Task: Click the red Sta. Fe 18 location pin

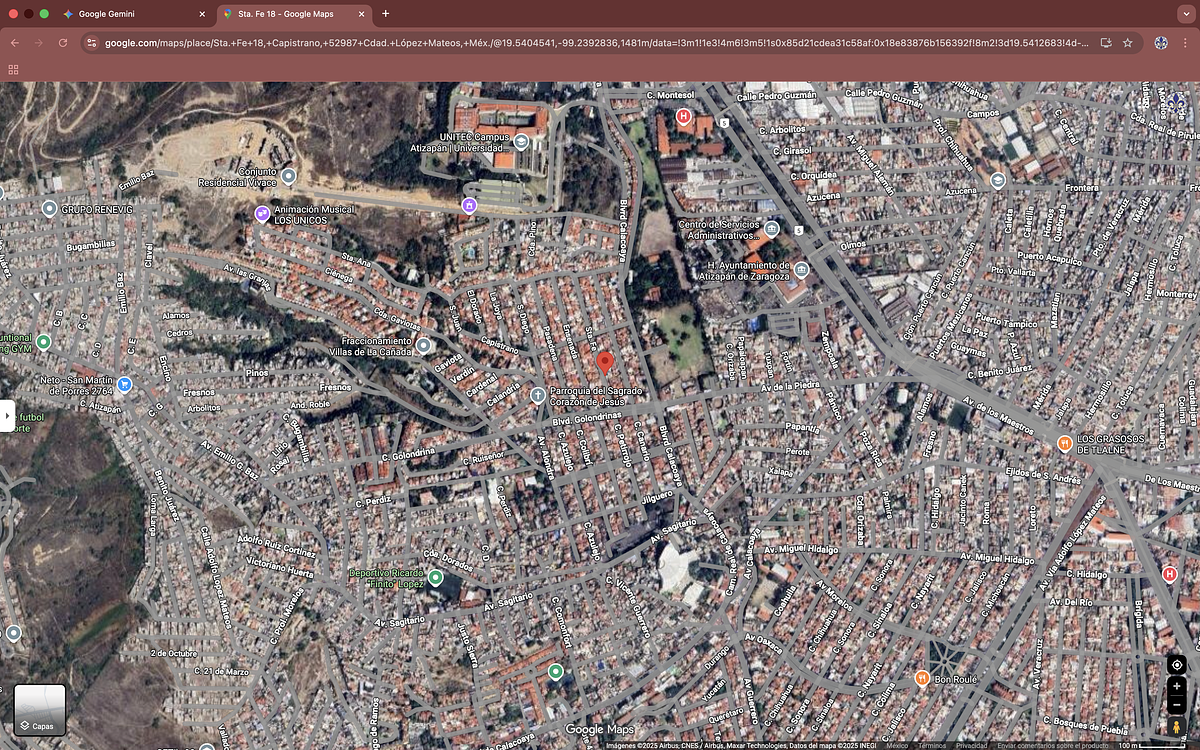Action: click(604, 361)
